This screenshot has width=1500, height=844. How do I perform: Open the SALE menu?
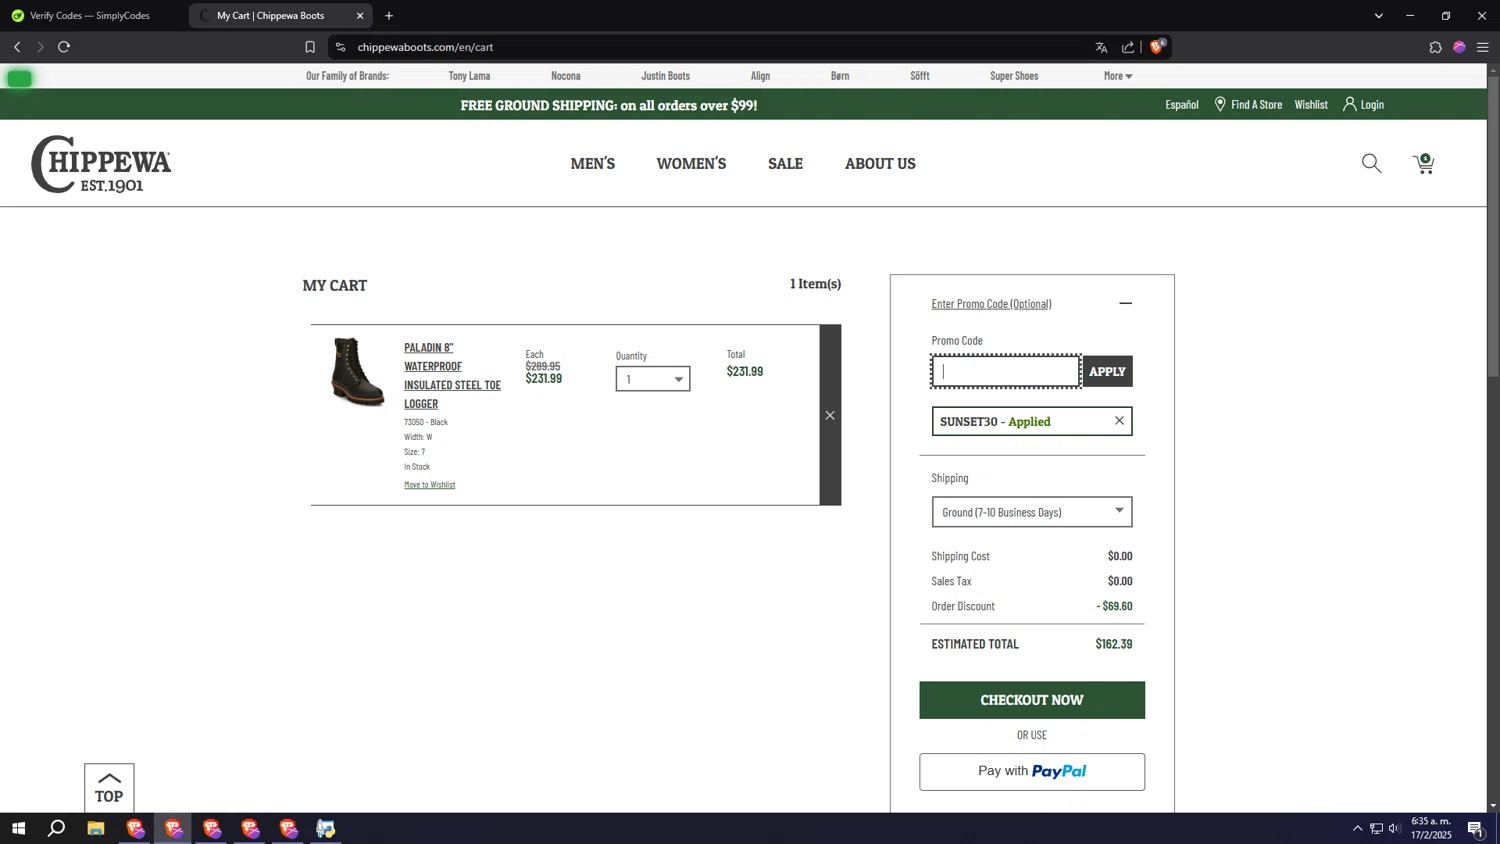point(785,164)
